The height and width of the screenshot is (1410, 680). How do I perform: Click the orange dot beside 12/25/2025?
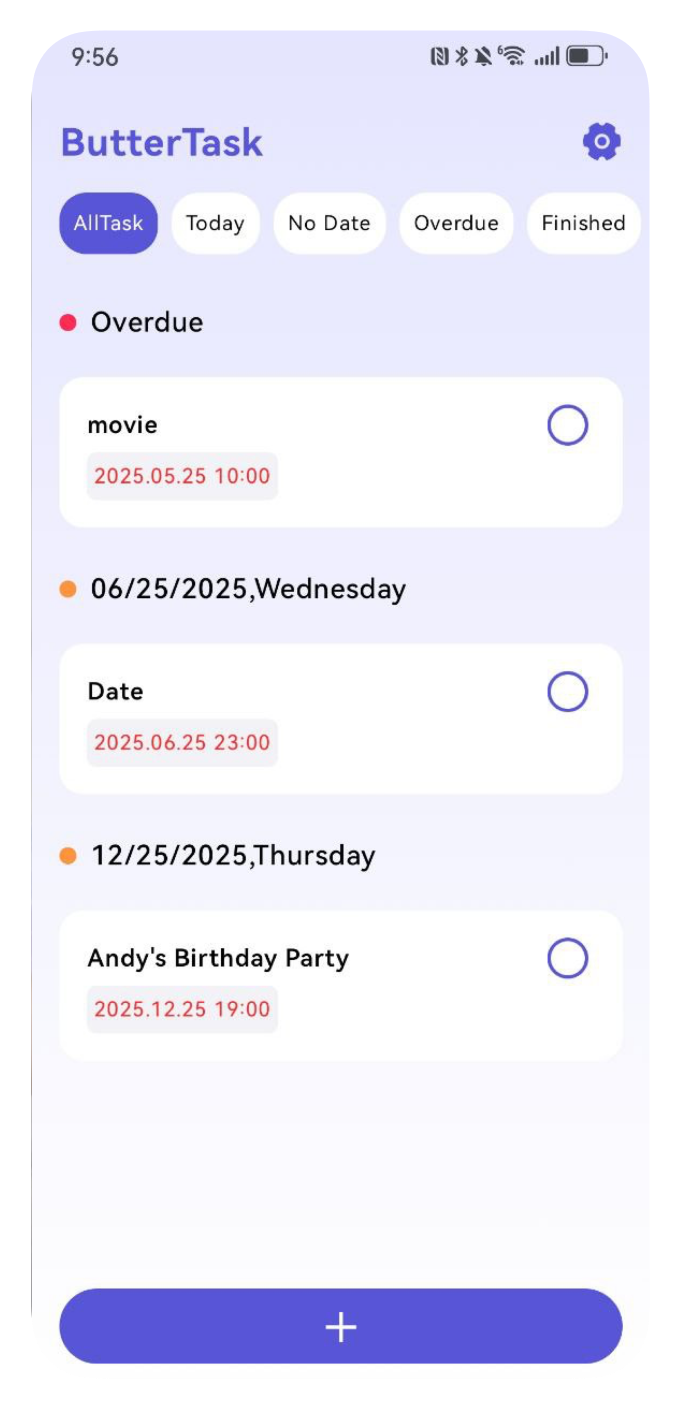(68, 856)
